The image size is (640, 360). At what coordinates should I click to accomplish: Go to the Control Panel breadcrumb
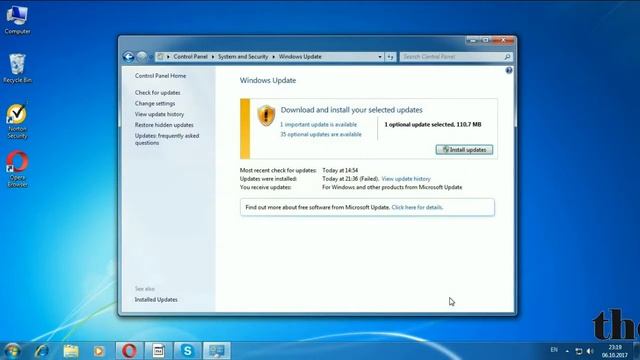[190, 57]
